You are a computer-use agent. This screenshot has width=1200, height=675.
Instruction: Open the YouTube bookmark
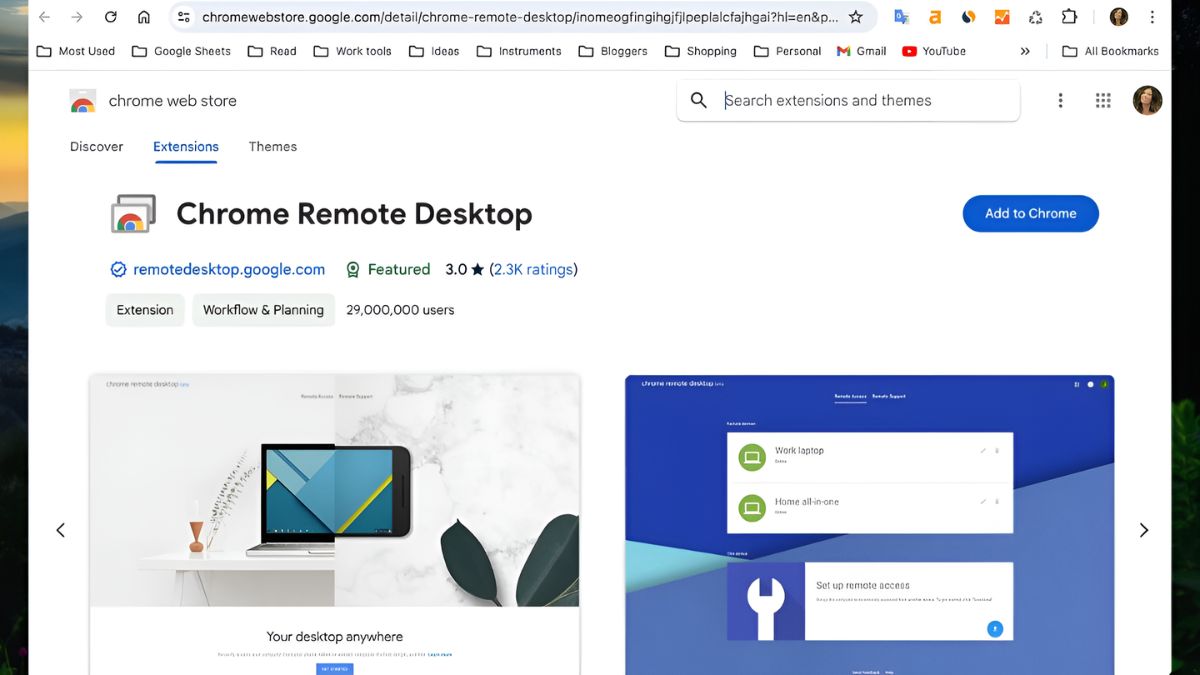pos(933,51)
